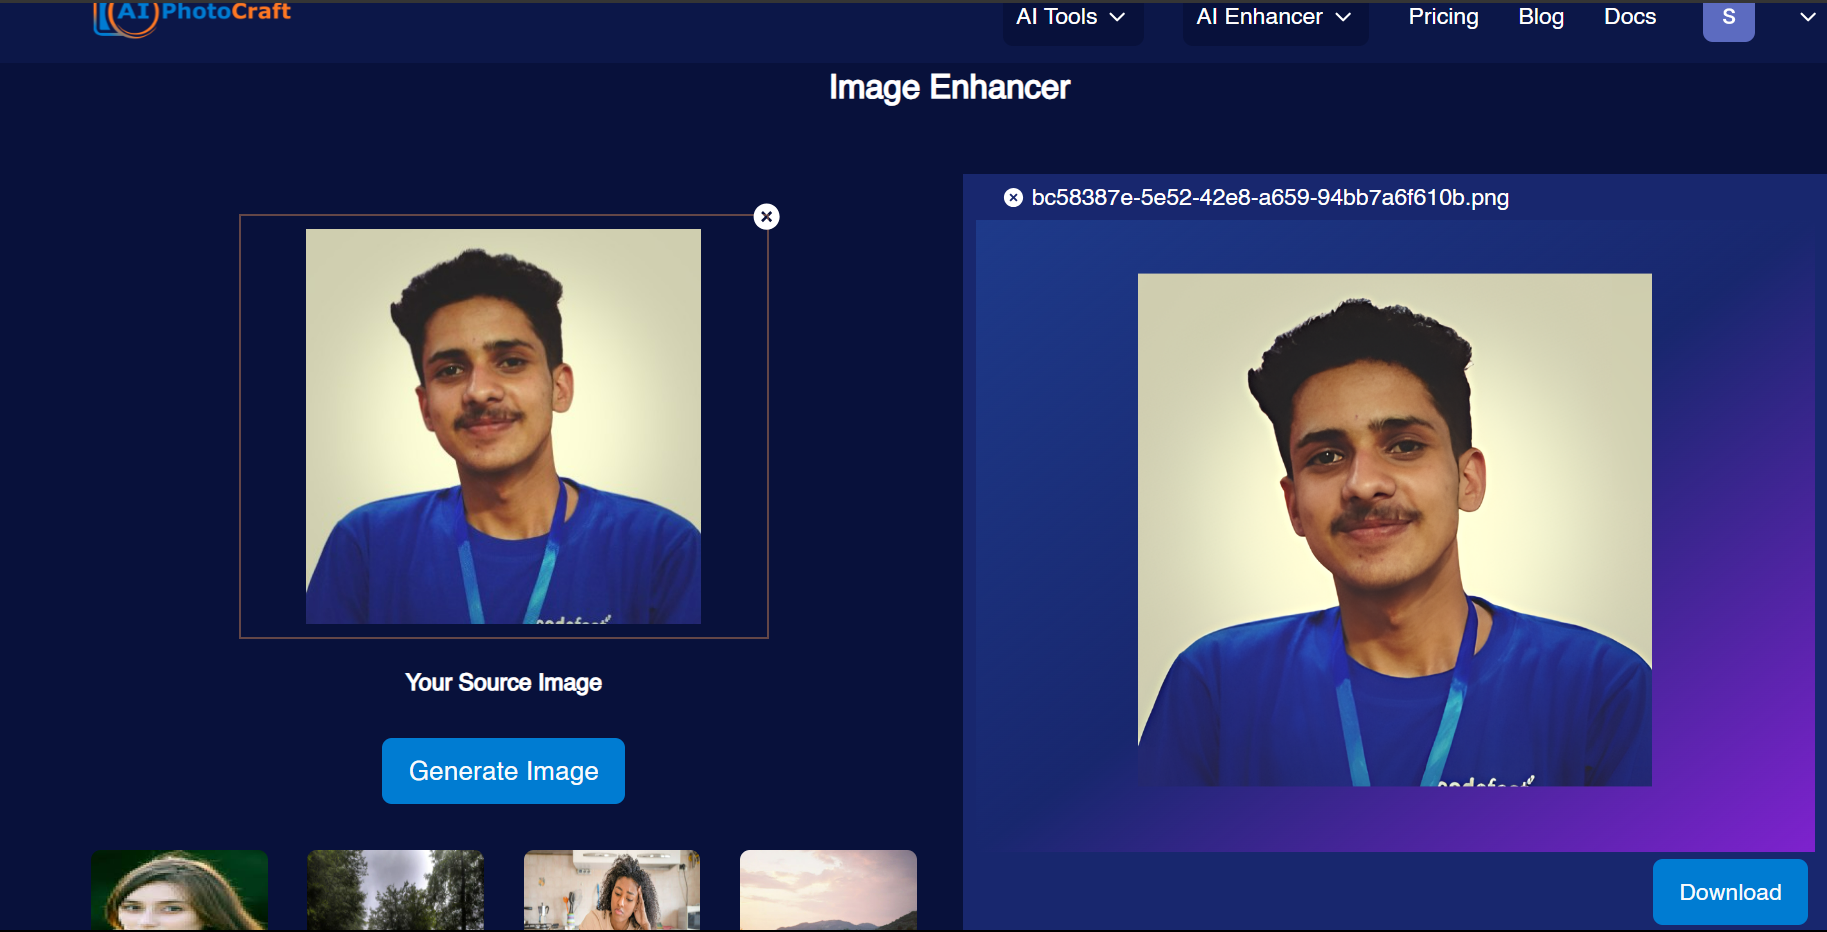Select the girl portrait sample thumbnail

click(x=180, y=890)
